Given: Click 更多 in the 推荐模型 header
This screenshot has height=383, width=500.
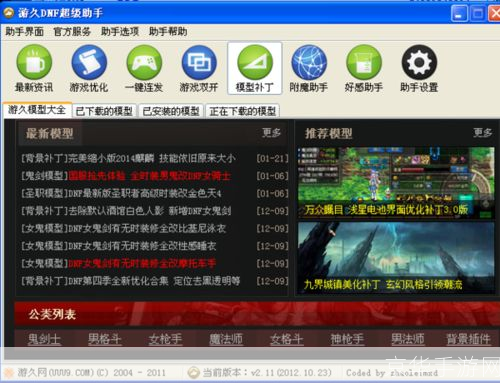Looking at the screenshot, I should coord(483,133).
